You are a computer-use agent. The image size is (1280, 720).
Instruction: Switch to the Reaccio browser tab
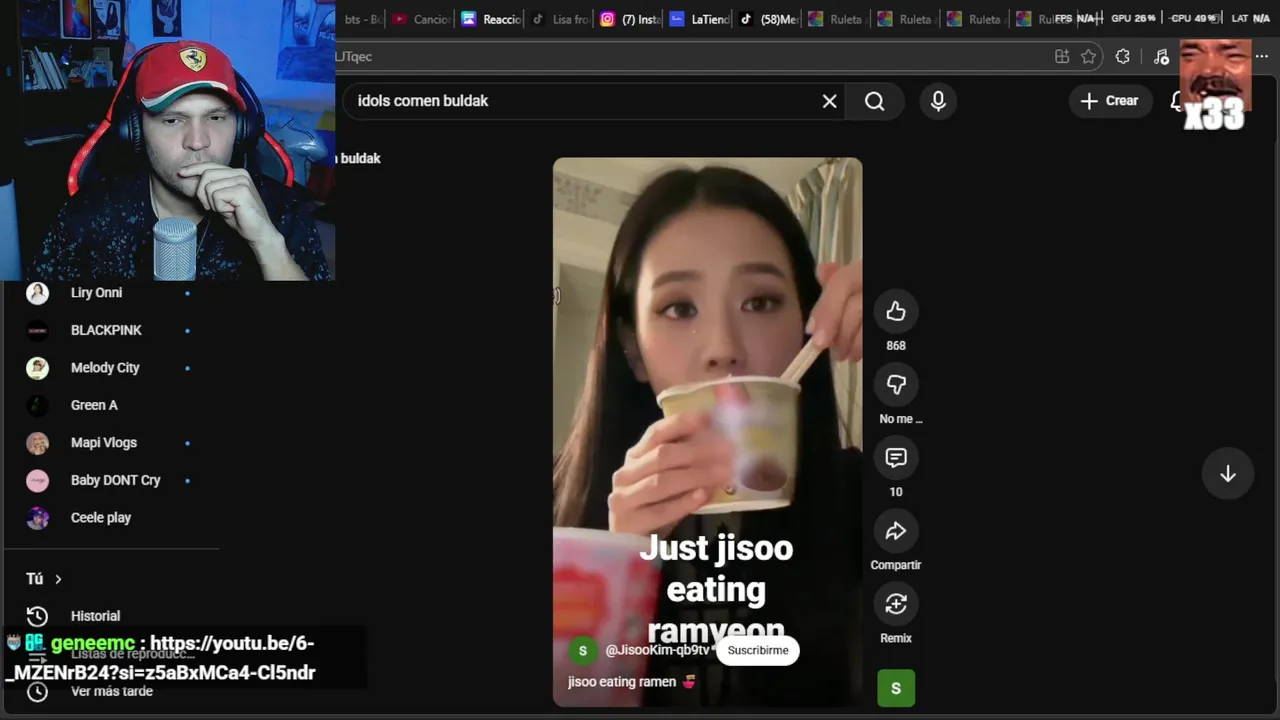point(490,19)
